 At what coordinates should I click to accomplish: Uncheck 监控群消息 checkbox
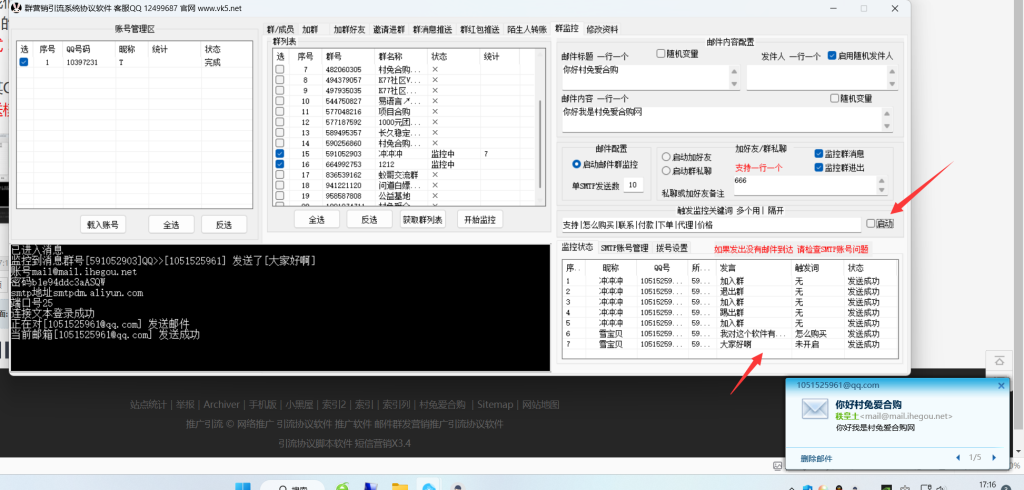click(x=819, y=154)
